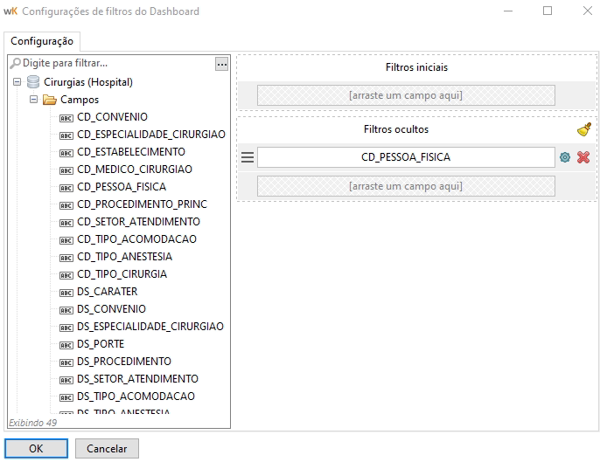The width and height of the screenshot is (602, 467).
Task: Select field DS_TIPO_ACOMODACAO
Action: click(136, 396)
